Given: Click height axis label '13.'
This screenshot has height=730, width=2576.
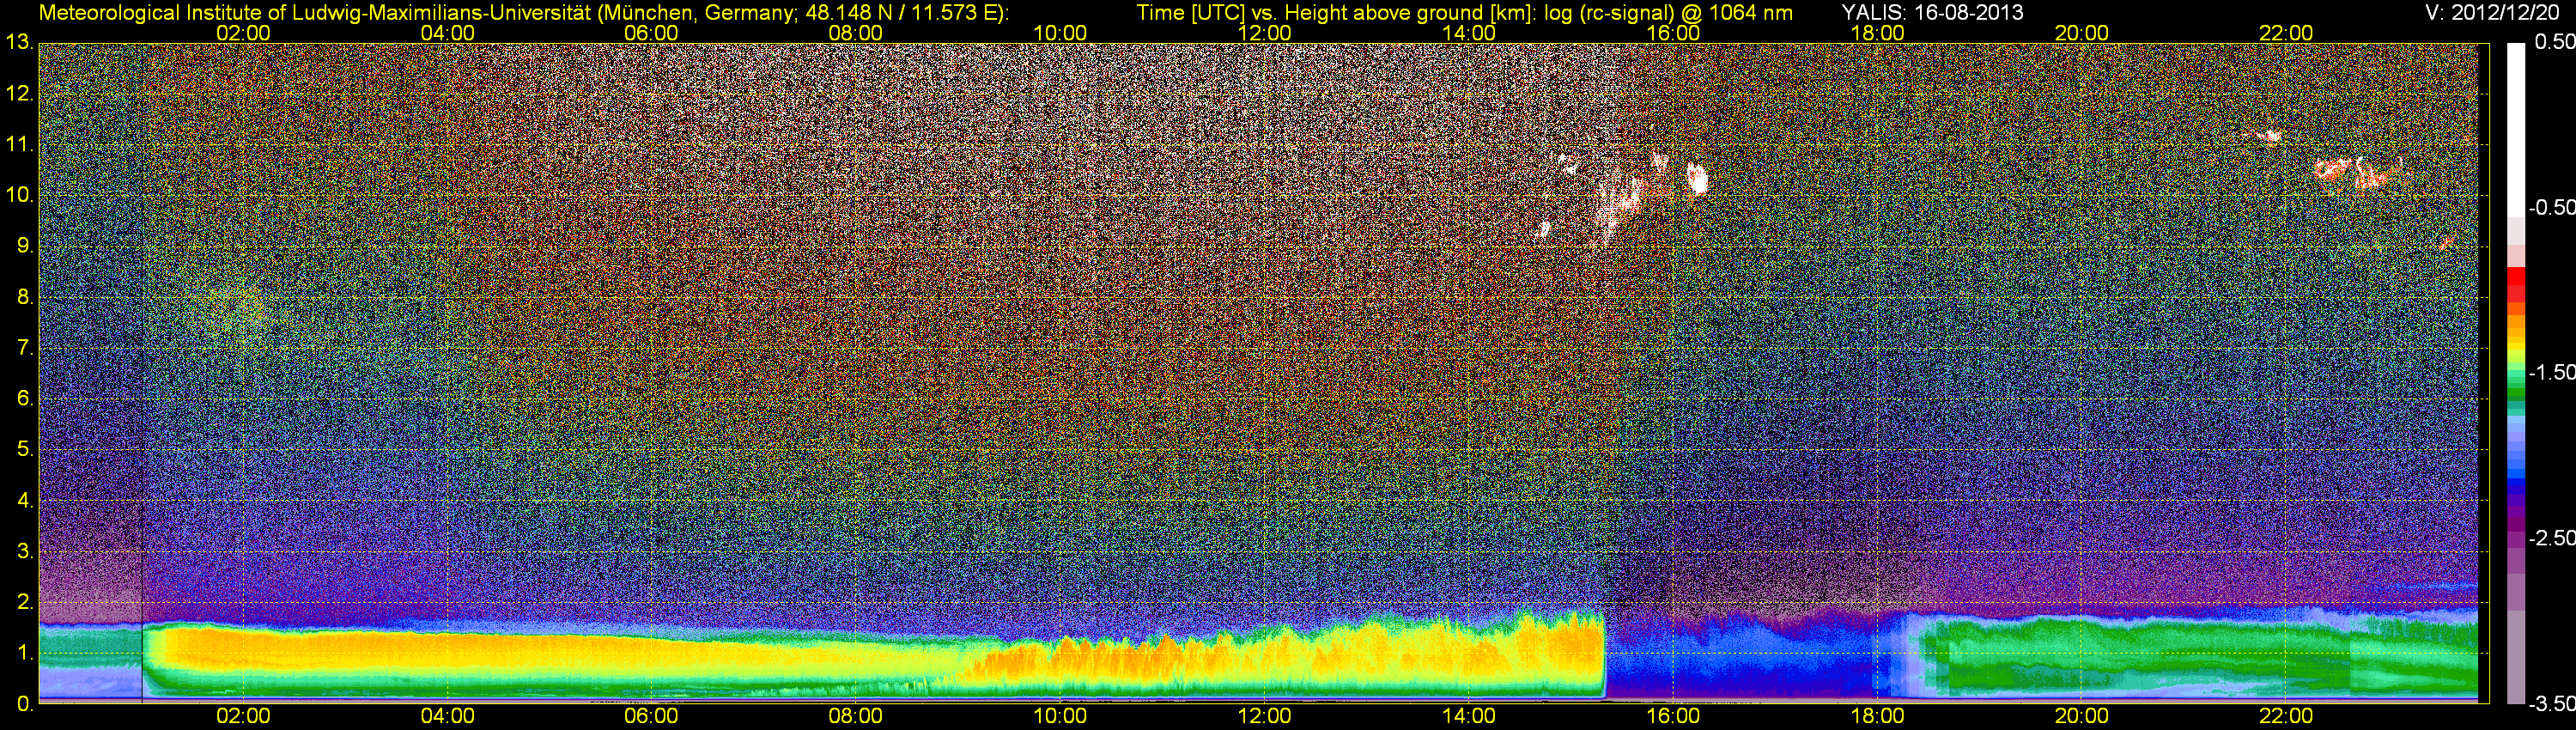Looking at the screenshot, I should 20,43.
